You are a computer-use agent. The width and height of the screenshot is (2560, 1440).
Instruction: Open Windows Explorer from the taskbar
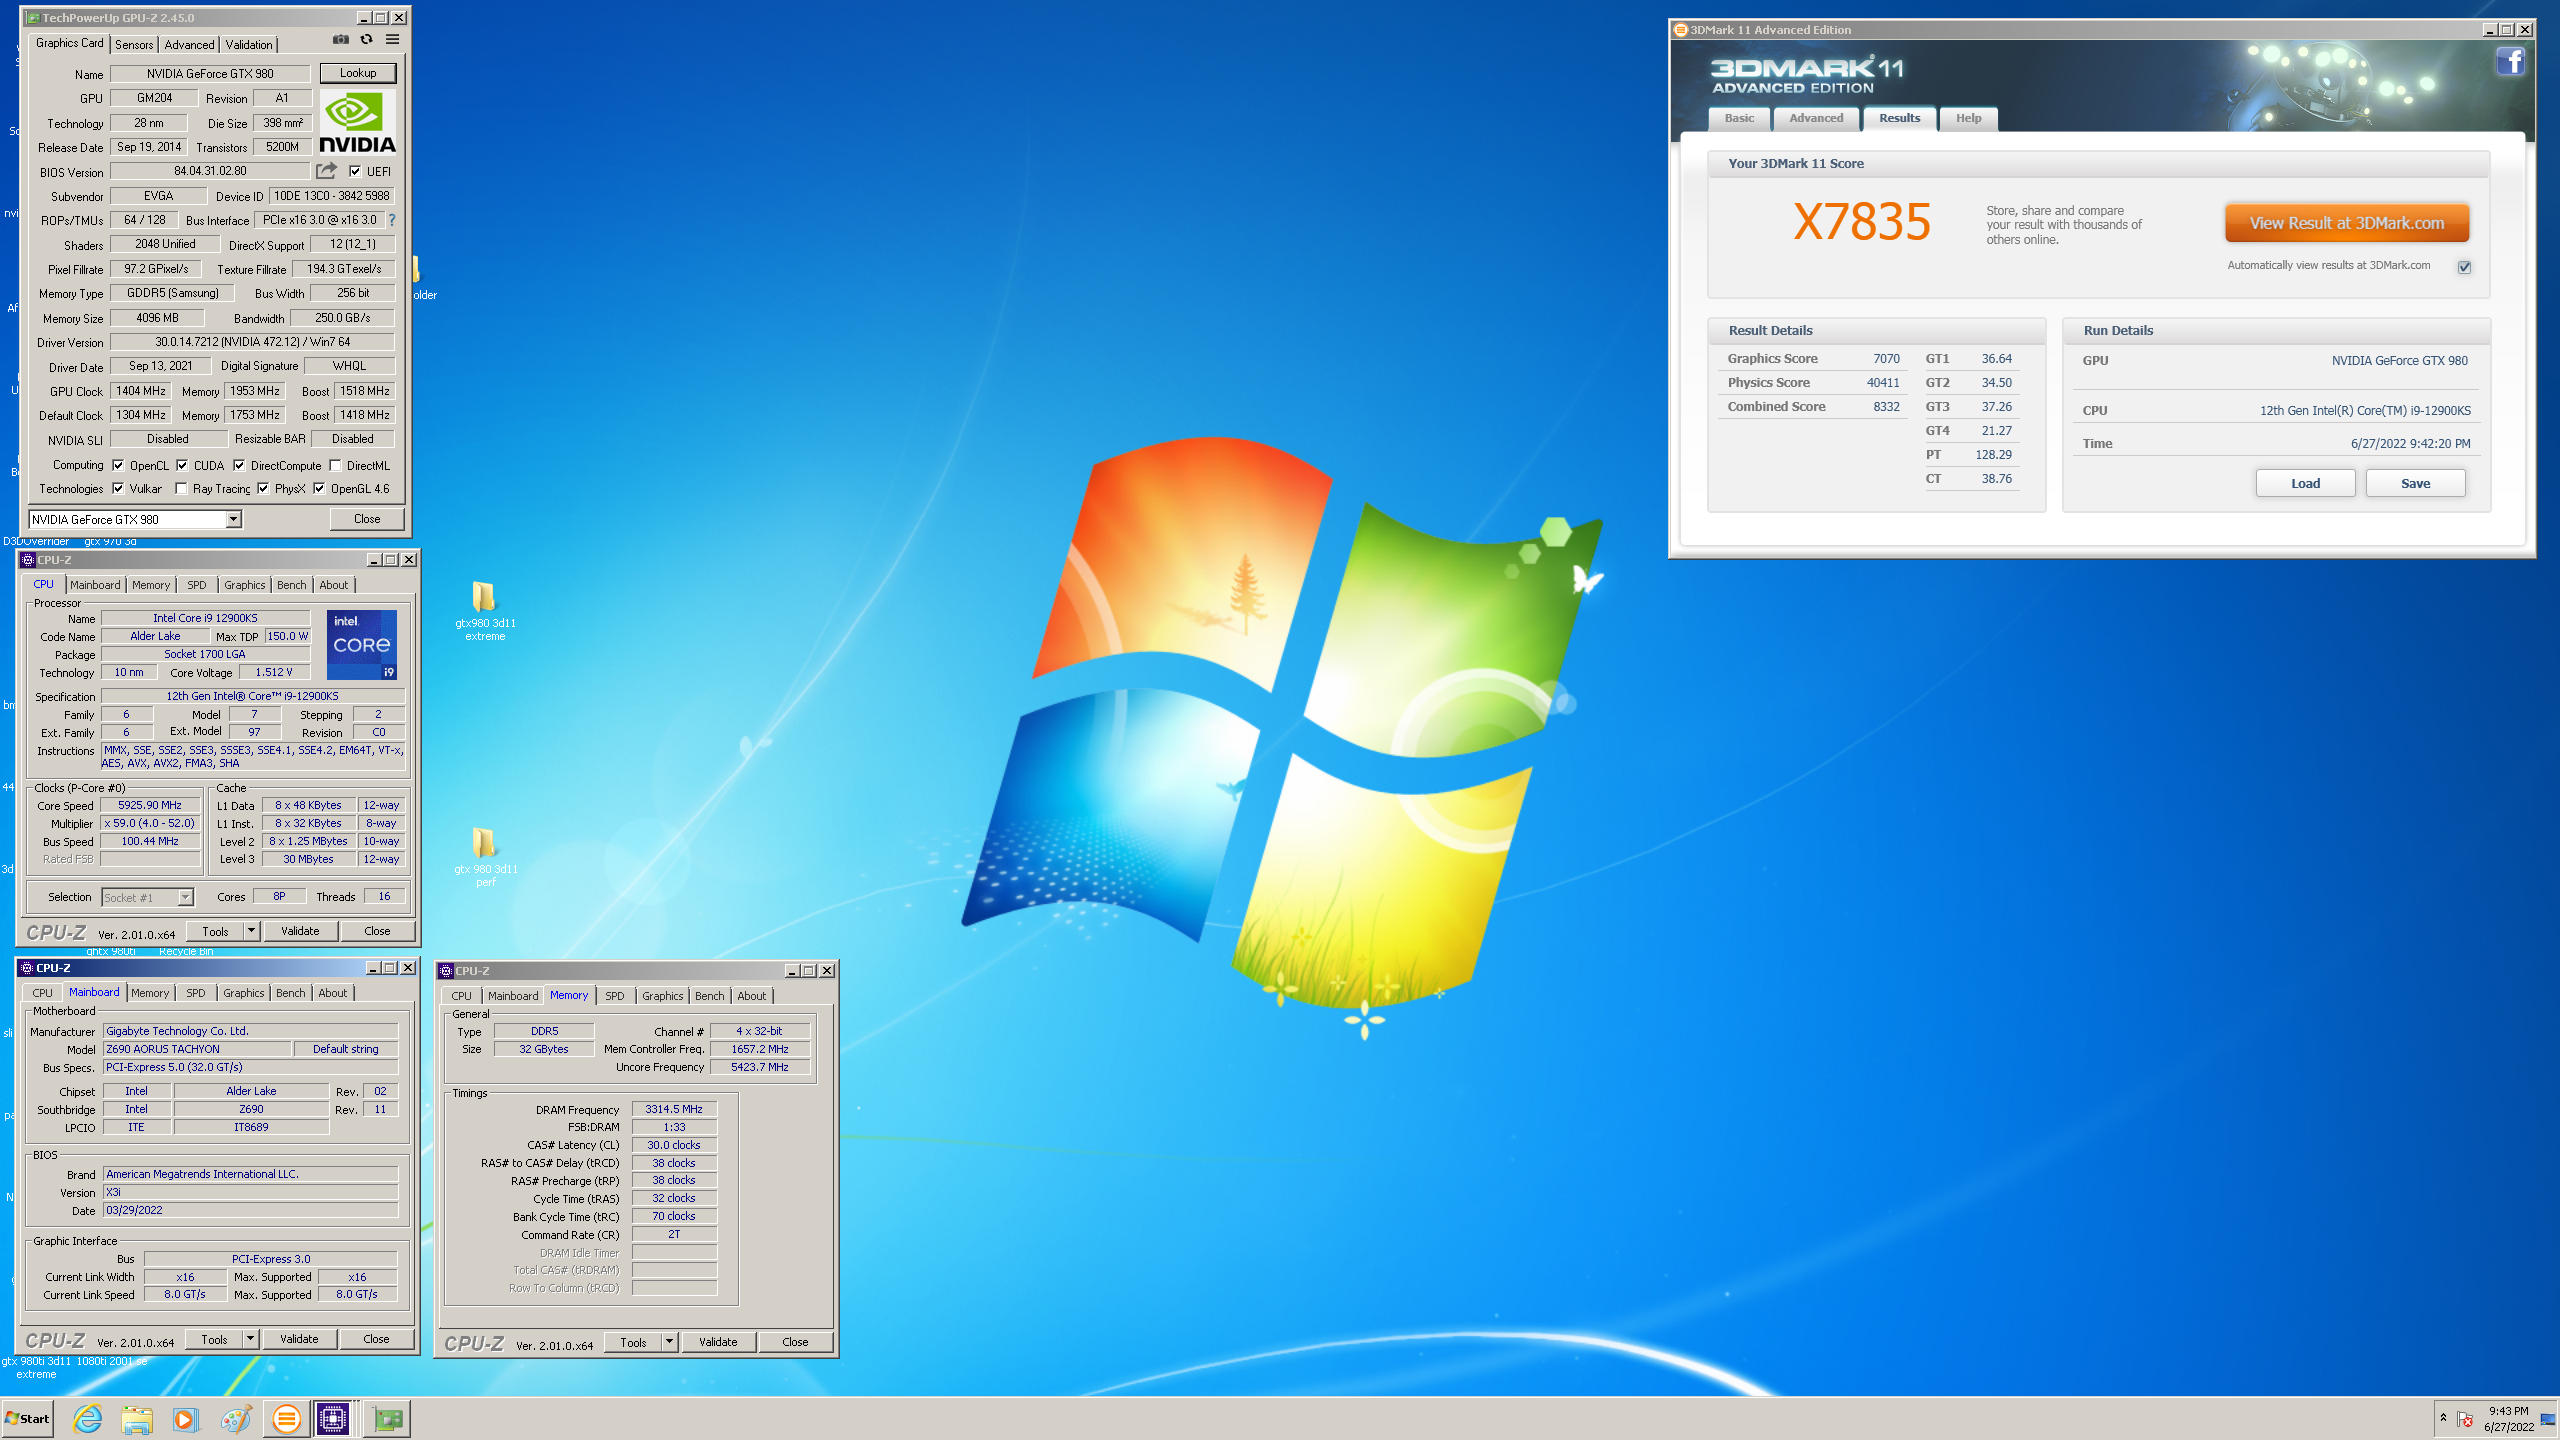(x=137, y=1418)
